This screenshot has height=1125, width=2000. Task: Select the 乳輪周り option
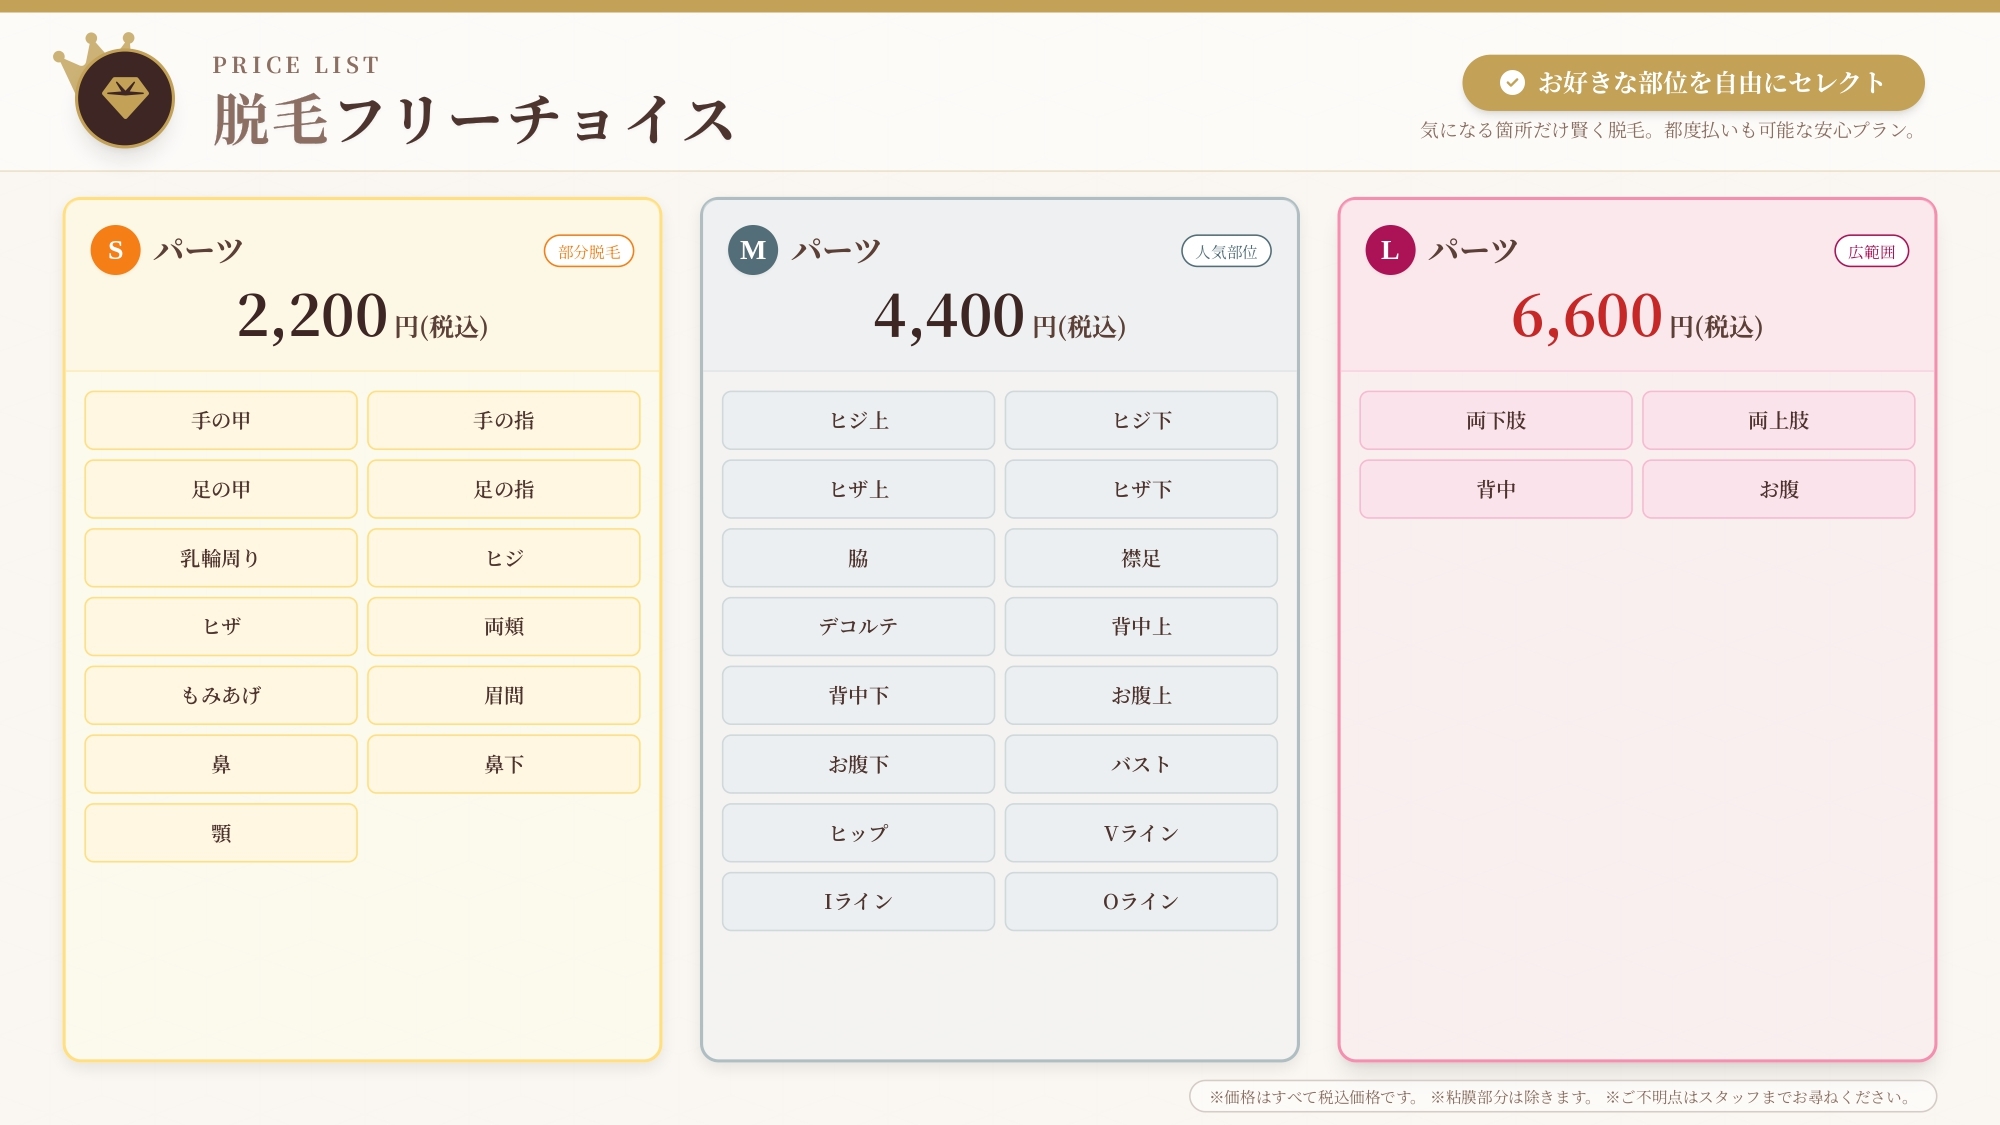pos(221,558)
